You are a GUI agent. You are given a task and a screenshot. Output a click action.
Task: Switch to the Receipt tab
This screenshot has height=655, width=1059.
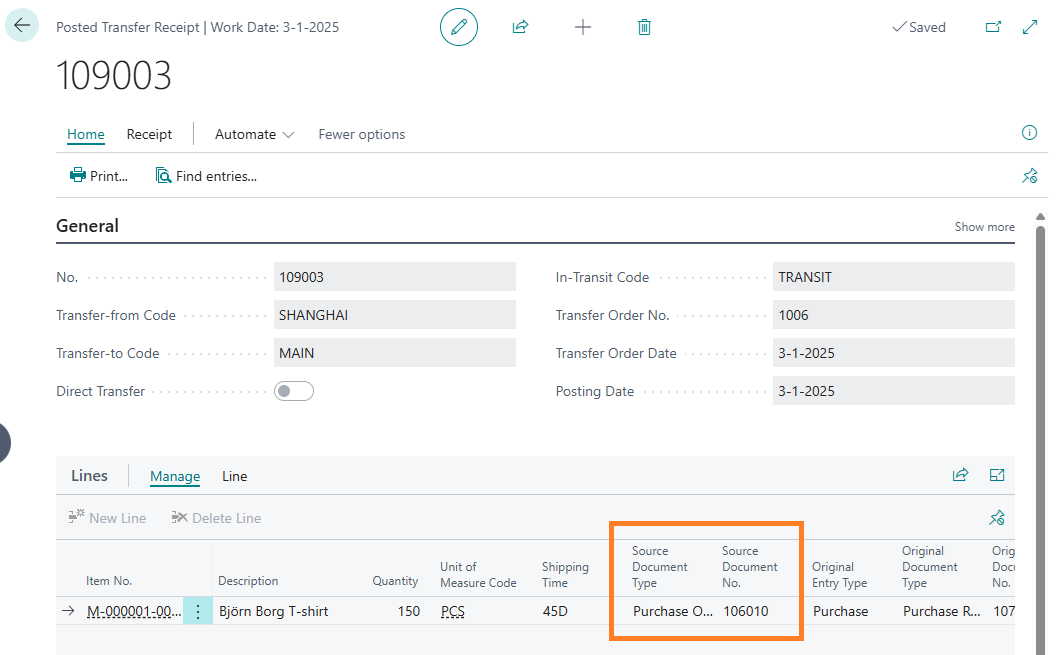pos(149,134)
